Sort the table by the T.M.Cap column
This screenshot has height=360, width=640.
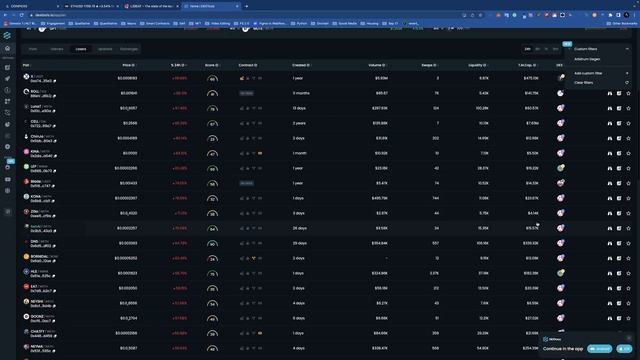(x=528, y=65)
